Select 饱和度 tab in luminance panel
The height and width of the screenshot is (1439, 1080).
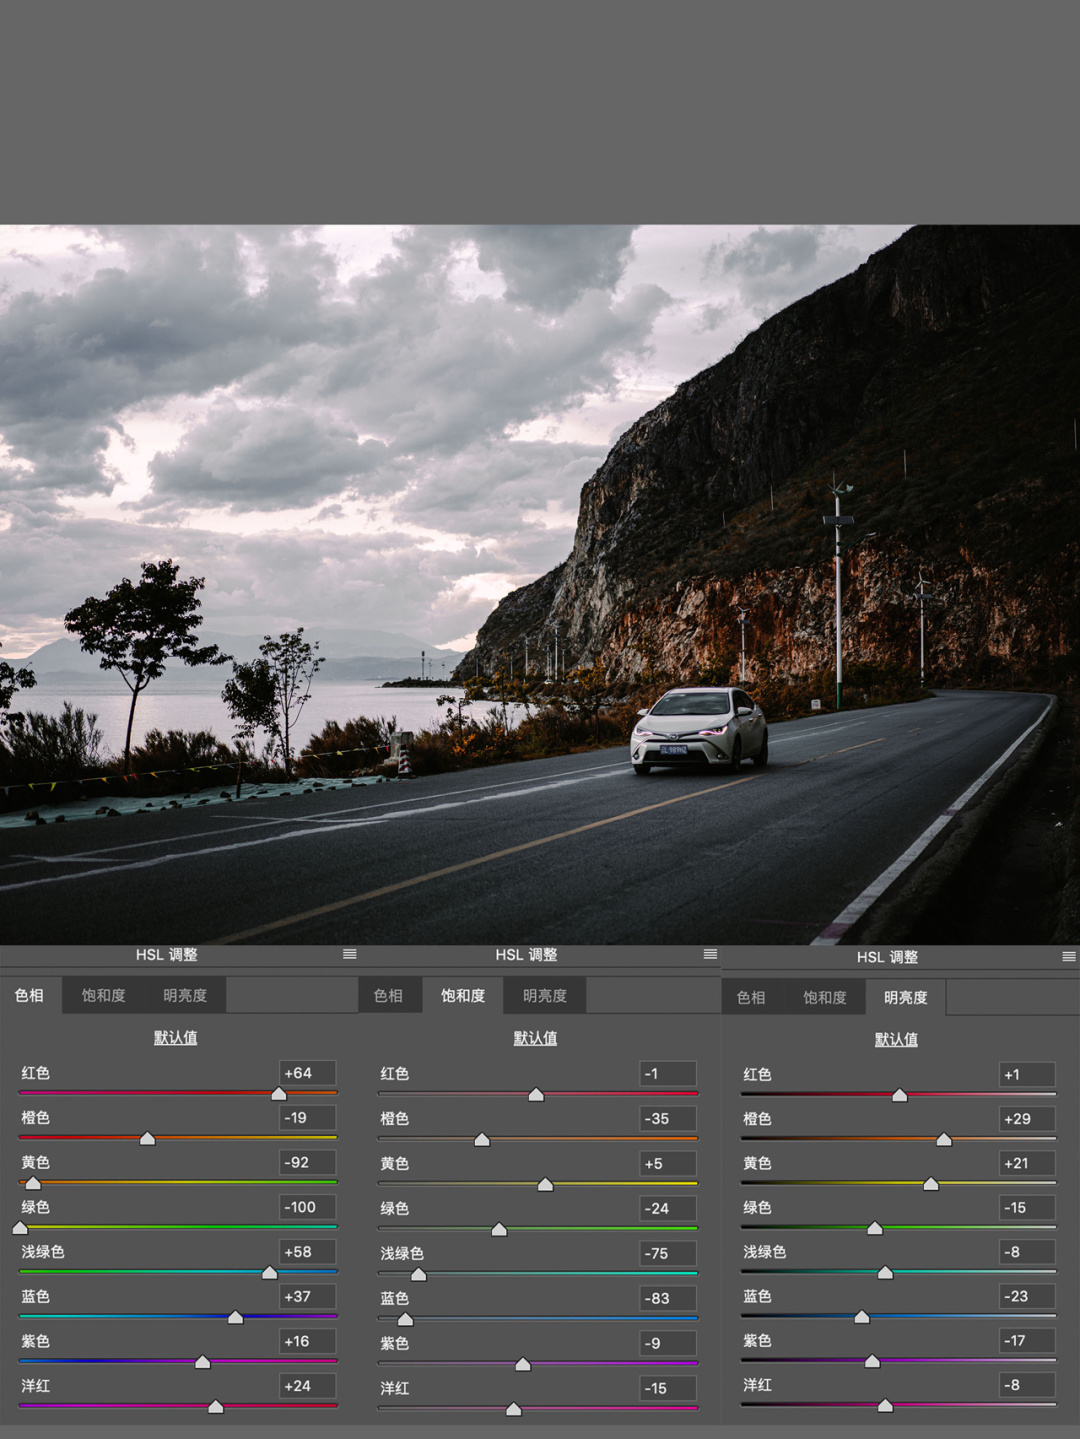[x=825, y=997]
